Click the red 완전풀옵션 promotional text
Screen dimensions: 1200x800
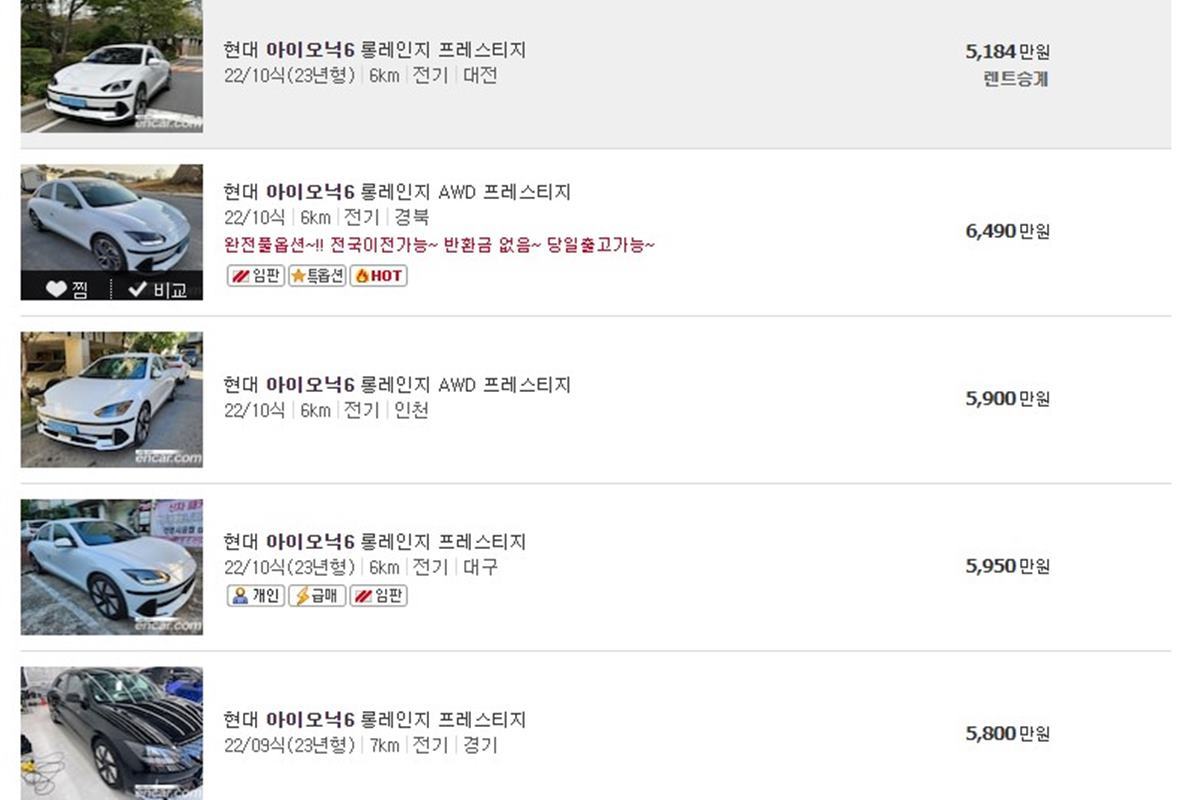pyautogui.click(x=440, y=244)
